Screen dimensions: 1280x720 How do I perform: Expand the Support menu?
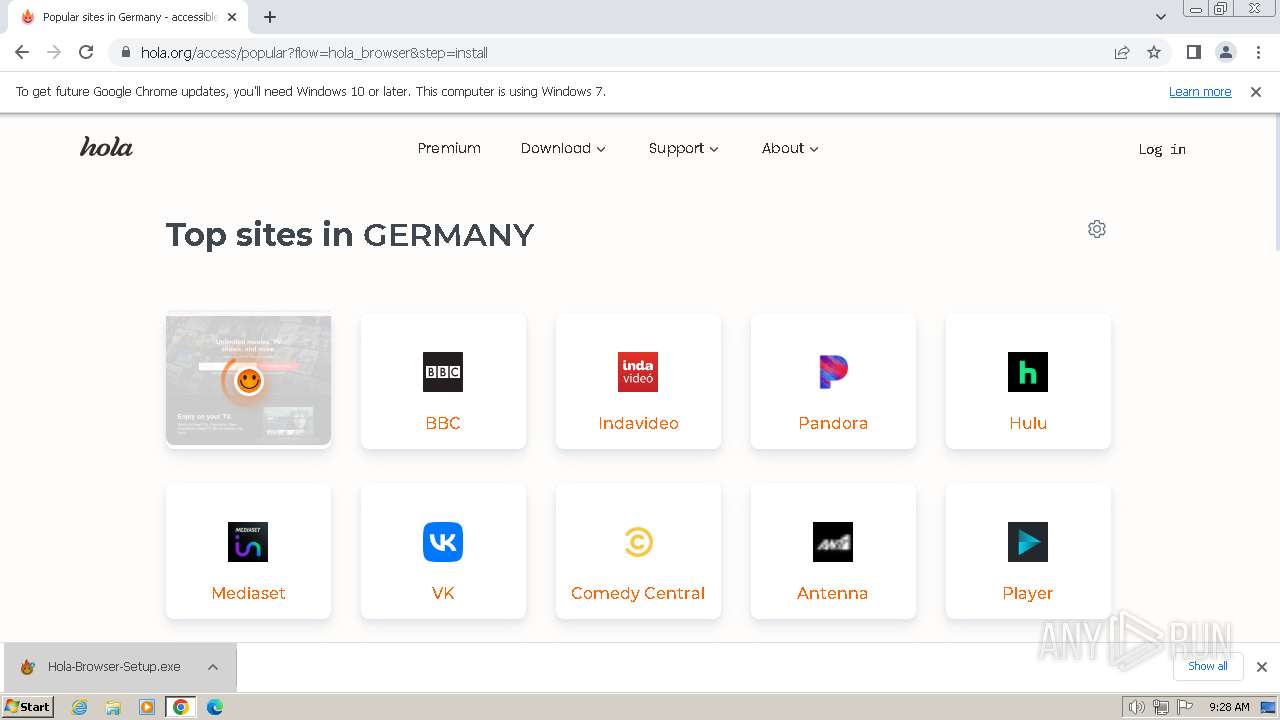coord(683,148)
